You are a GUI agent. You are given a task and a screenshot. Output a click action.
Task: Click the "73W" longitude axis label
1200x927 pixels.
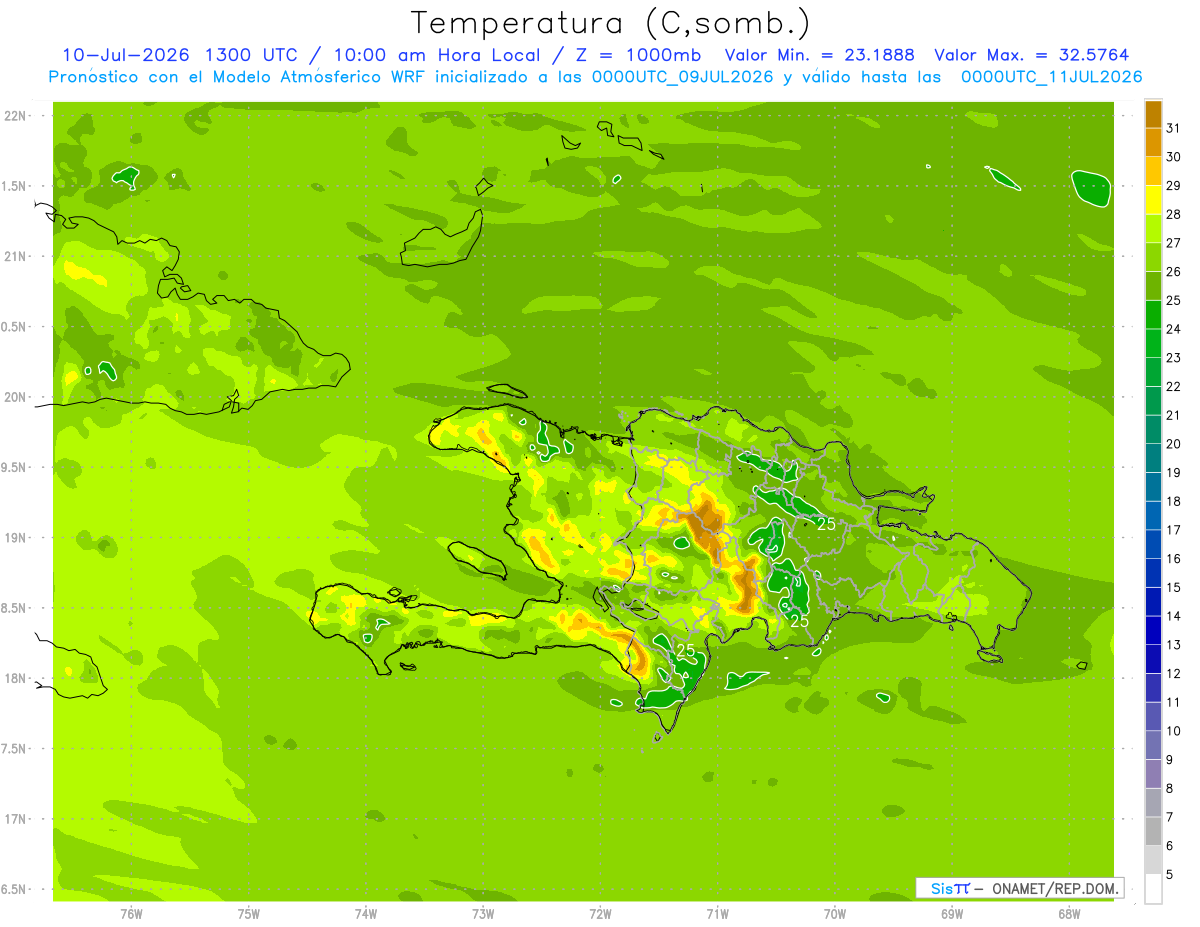[483, 914]
